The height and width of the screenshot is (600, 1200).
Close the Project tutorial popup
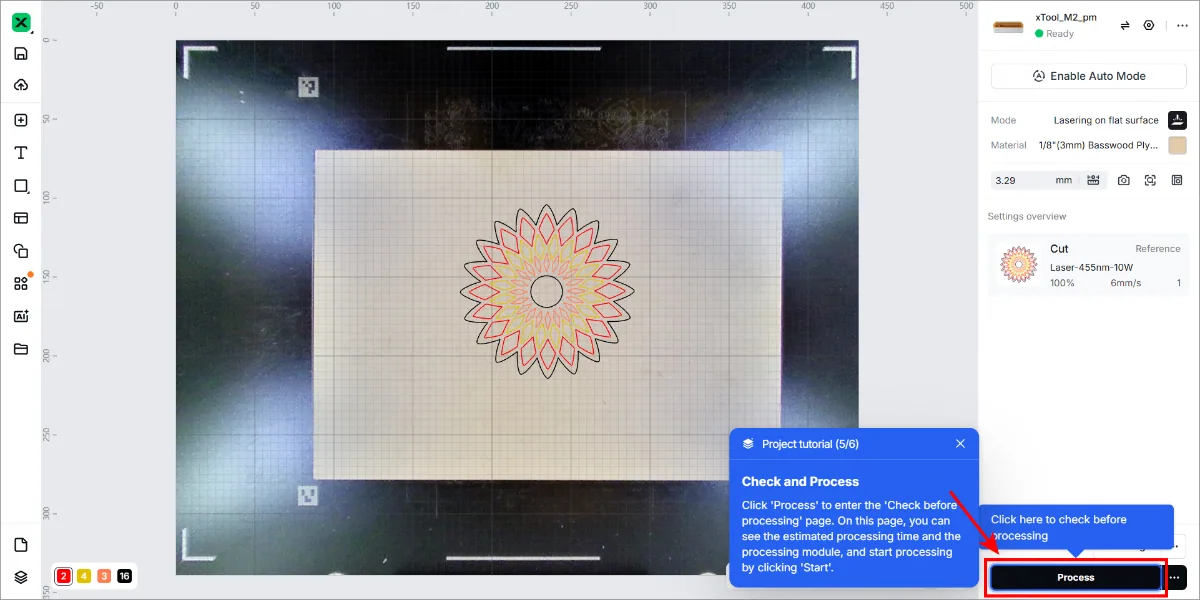click(960, 443)
